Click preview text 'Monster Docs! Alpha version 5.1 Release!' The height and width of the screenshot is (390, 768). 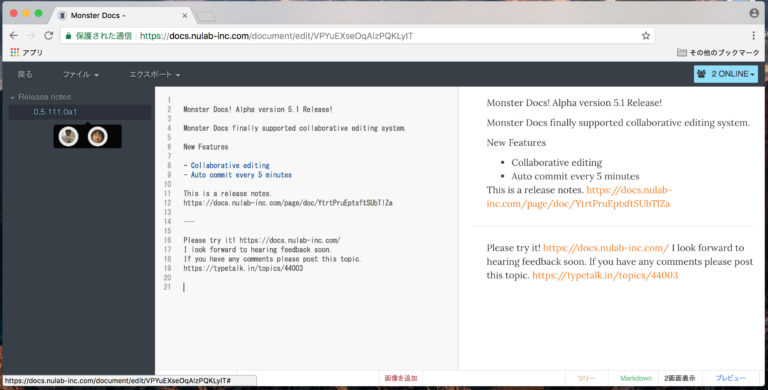click(x=574, y=102)
